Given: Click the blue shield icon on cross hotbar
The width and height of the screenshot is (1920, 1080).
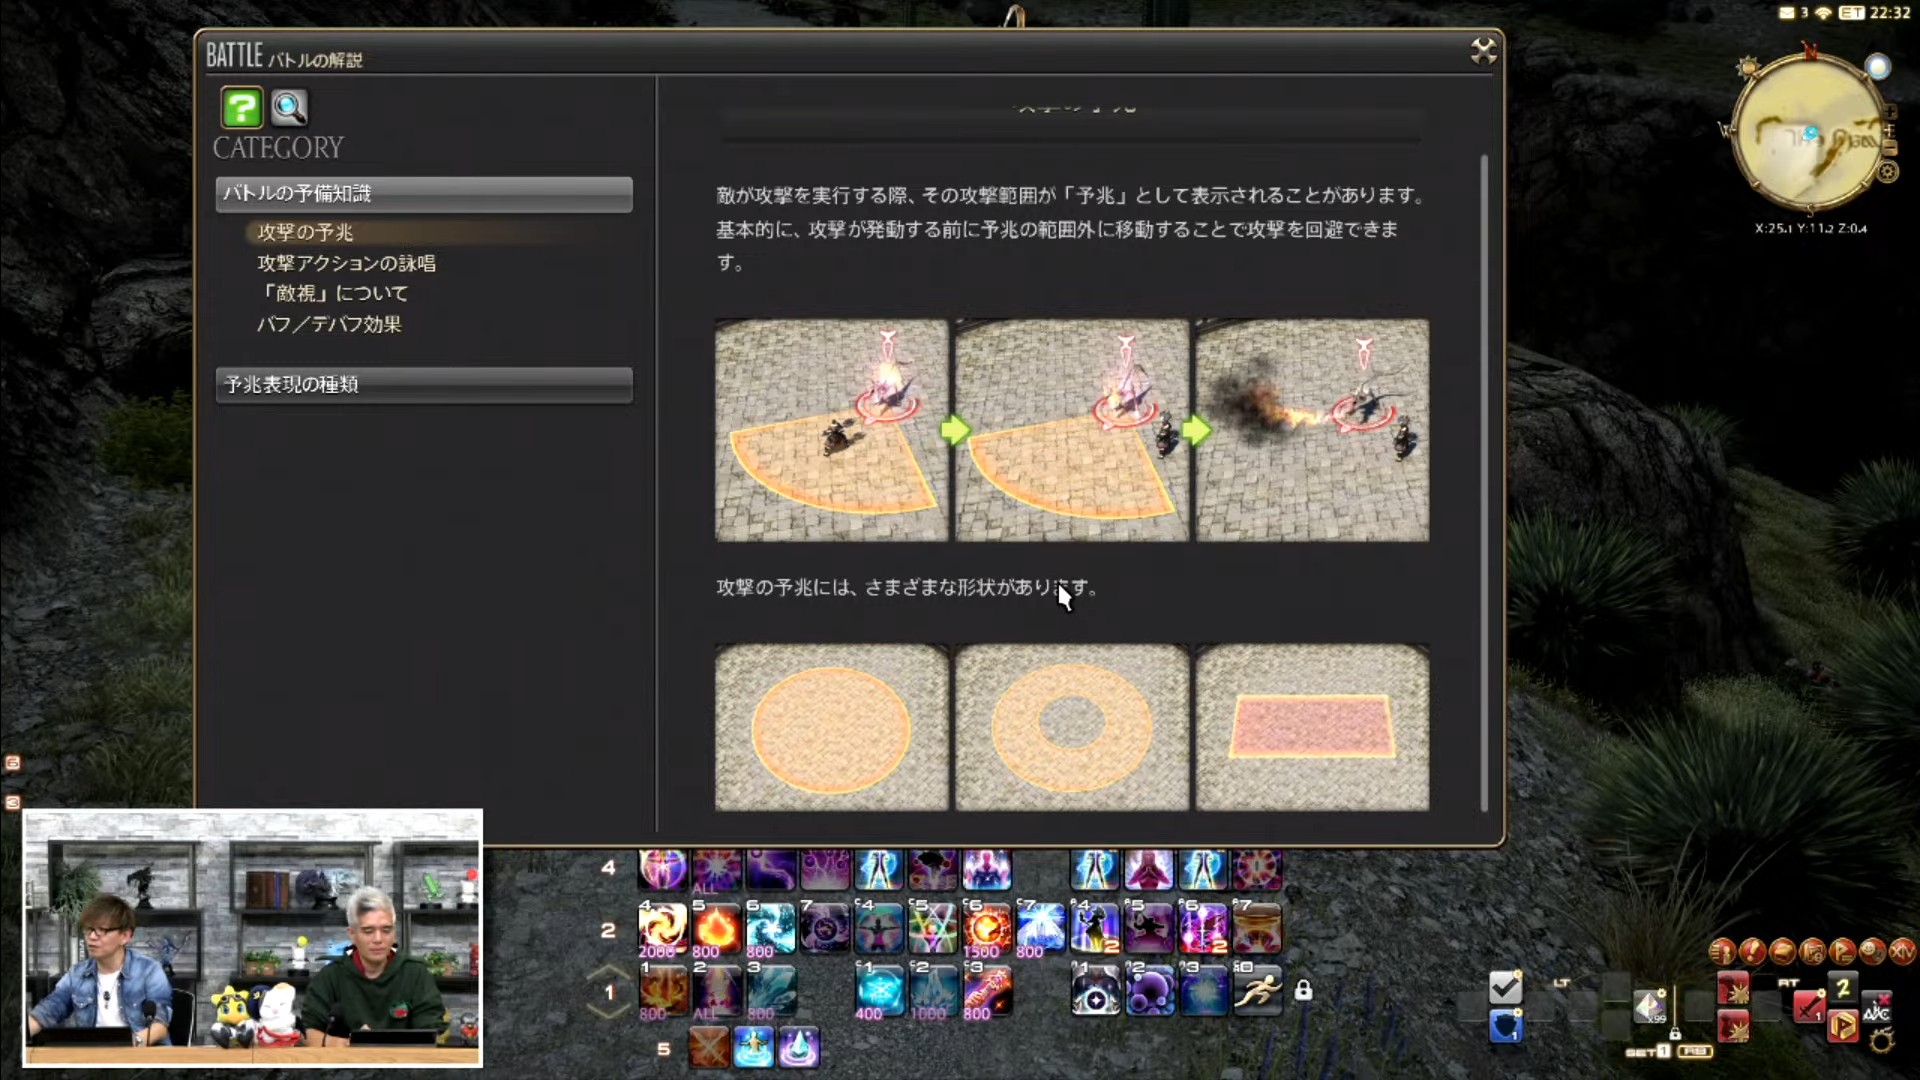Looking at the screenshot, I should [1505, 1025].
